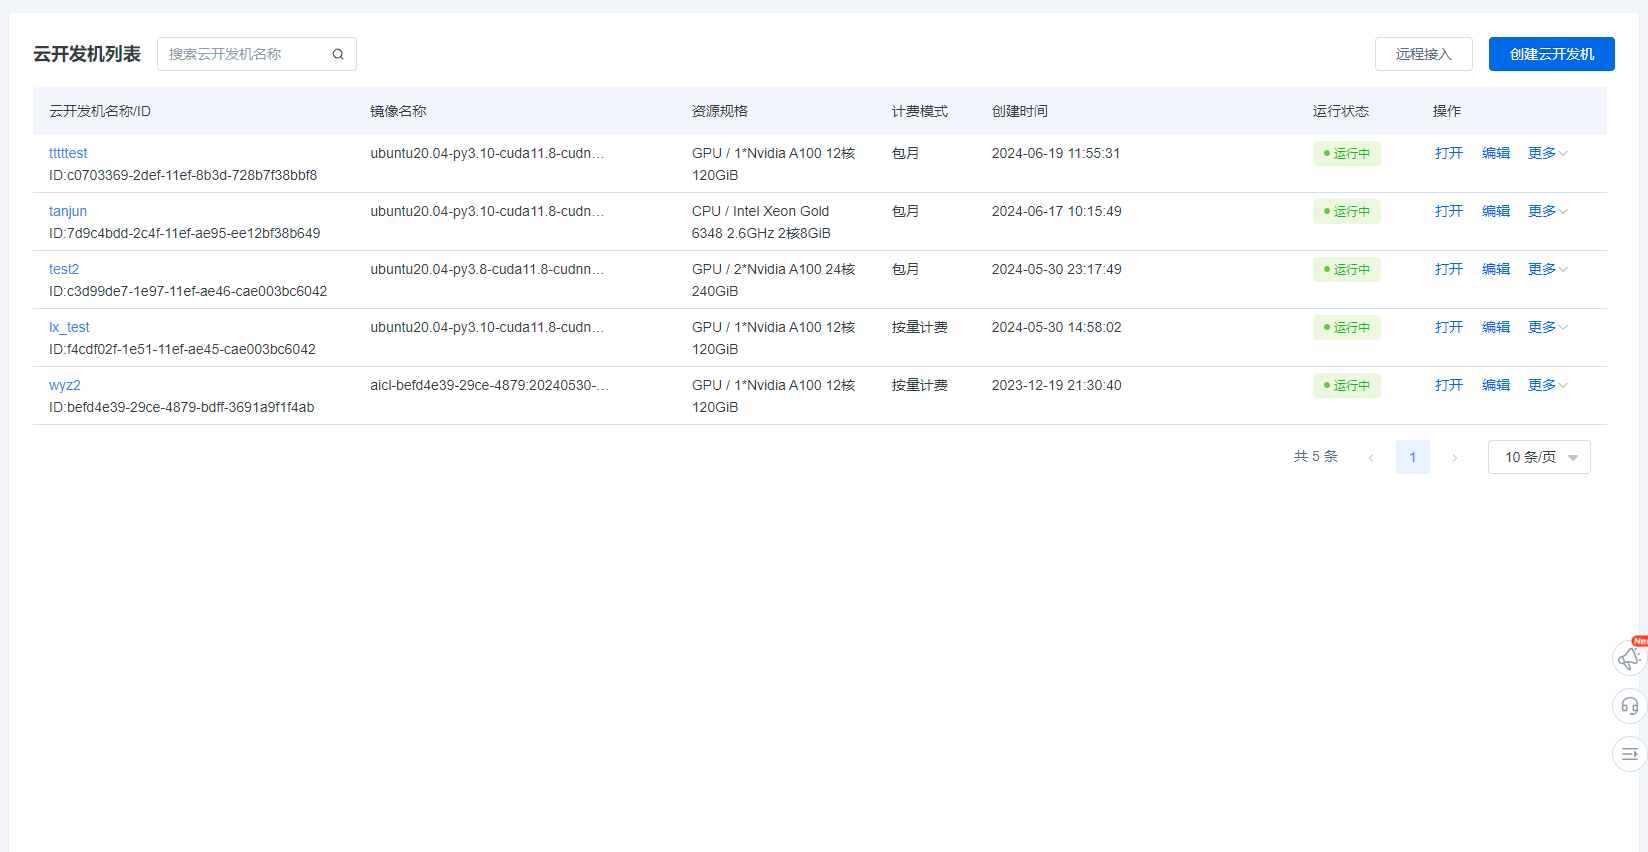Click 打开 for the lx_test row
Viewport: 1648px width, 852px height.
[1448, 327]
